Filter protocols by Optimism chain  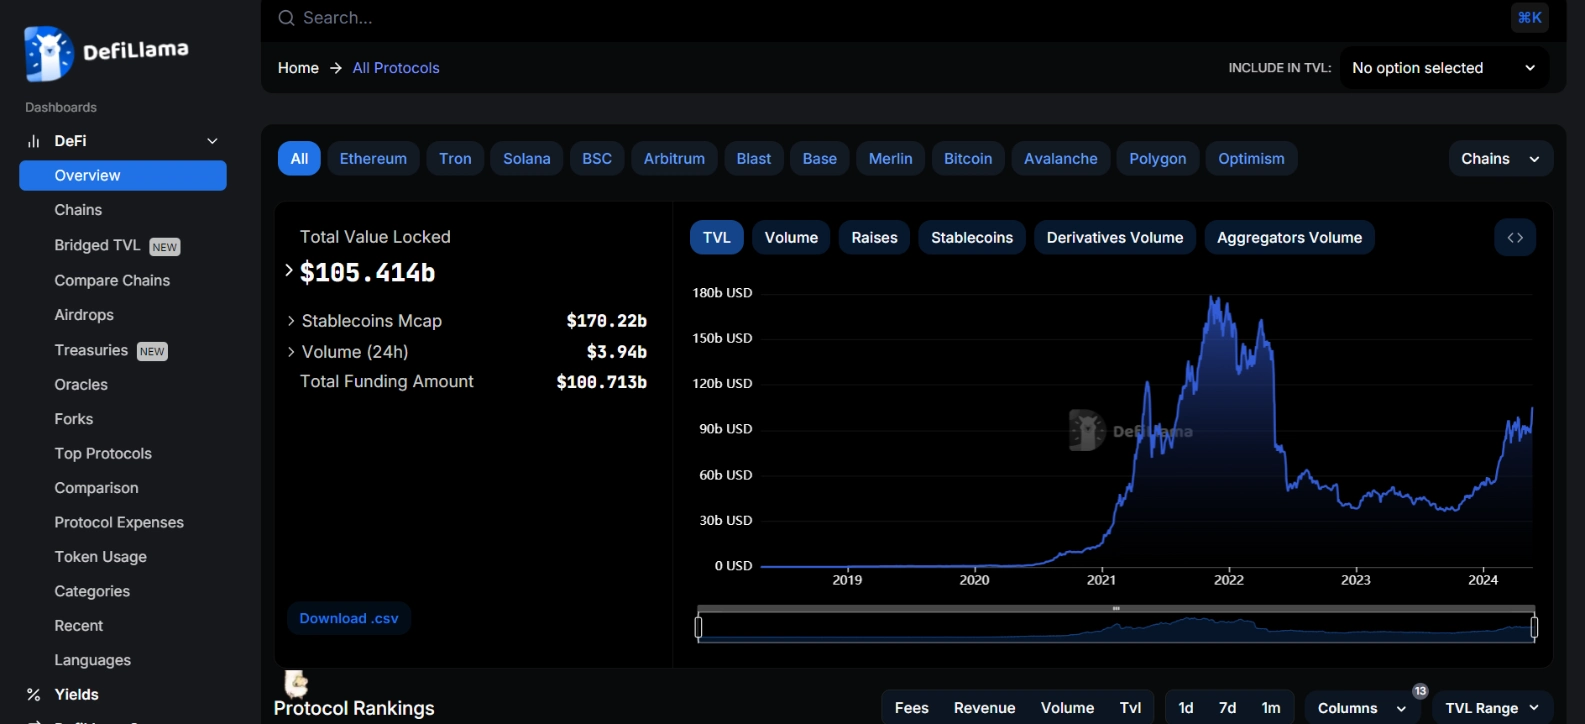point(1251,159)
